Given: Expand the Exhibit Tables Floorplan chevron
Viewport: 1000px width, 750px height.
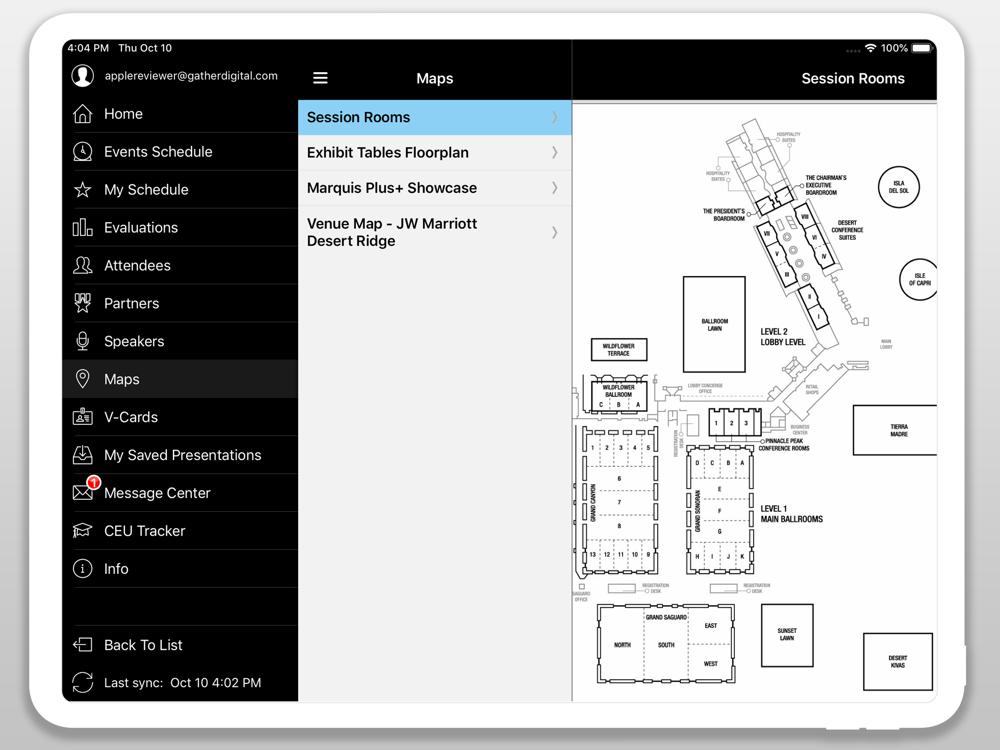Looking at the screenshot, I should tap(555, 152).
